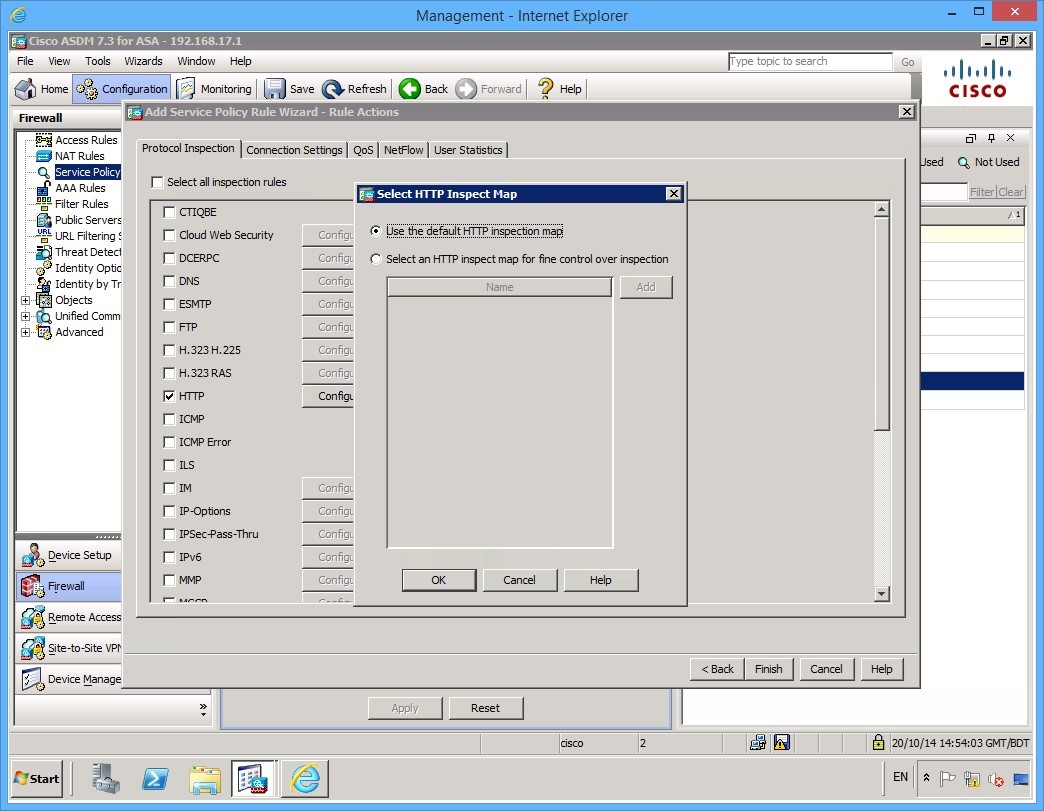Click the Finish button in the wizard

pyautogui.click(x=768, y=668)
